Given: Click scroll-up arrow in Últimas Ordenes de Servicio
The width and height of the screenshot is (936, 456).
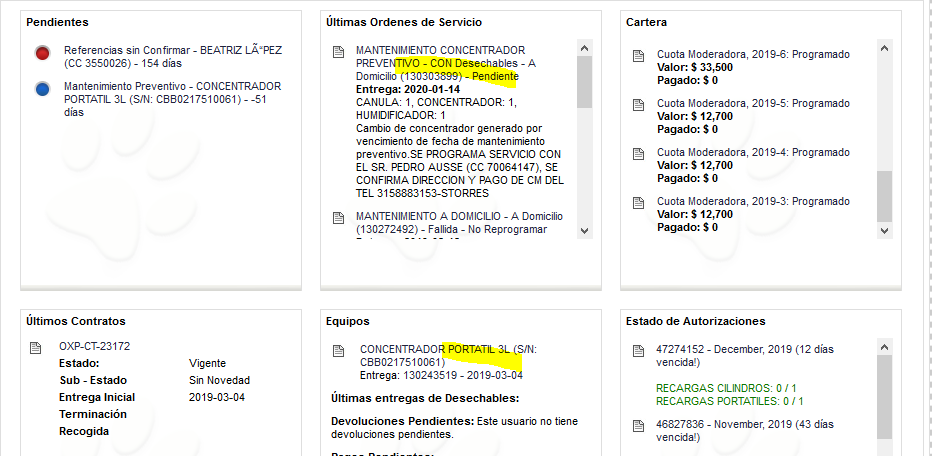Looking at the screenshot, I should [x=584, y=48].
